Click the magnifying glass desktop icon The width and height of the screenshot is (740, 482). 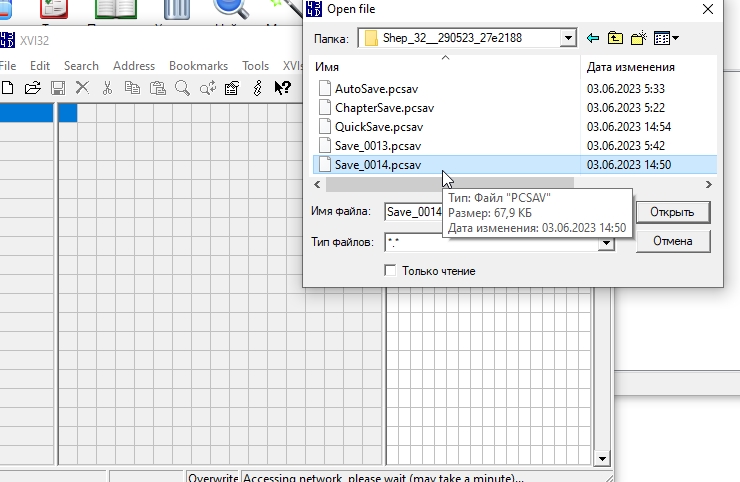(231, 8)
